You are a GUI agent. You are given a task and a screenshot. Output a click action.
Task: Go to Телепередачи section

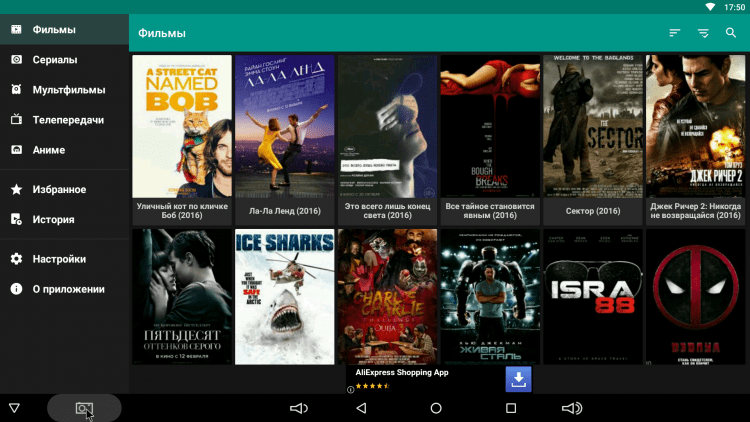point(68,120)
